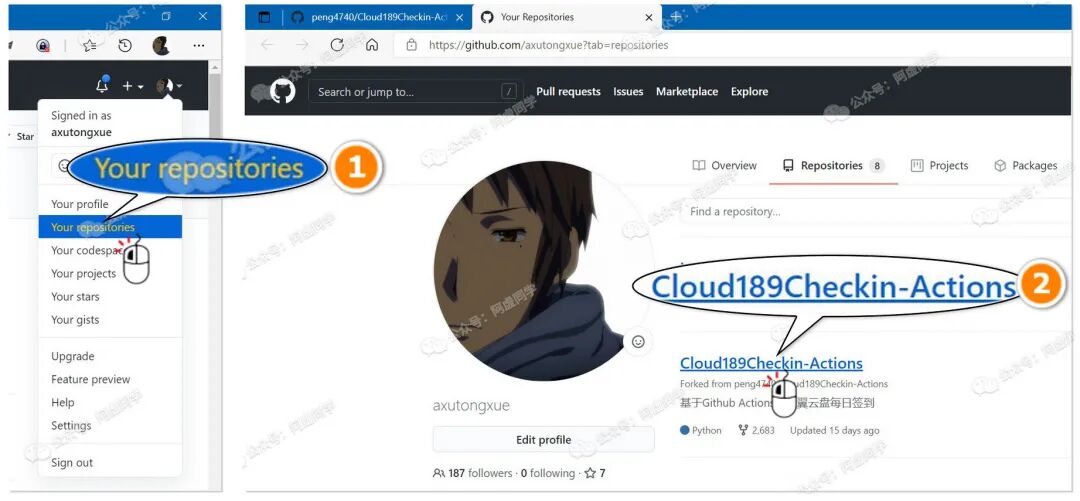Click the site lock icon in address bar
The height and width of the screenshot is (501, 1080).
pyautogui.click(x=412, y=45)
